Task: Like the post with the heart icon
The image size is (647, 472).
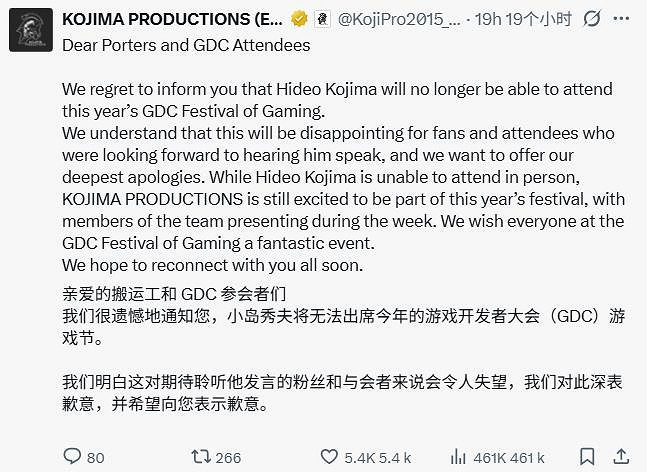Action: [x=329, y=457]
